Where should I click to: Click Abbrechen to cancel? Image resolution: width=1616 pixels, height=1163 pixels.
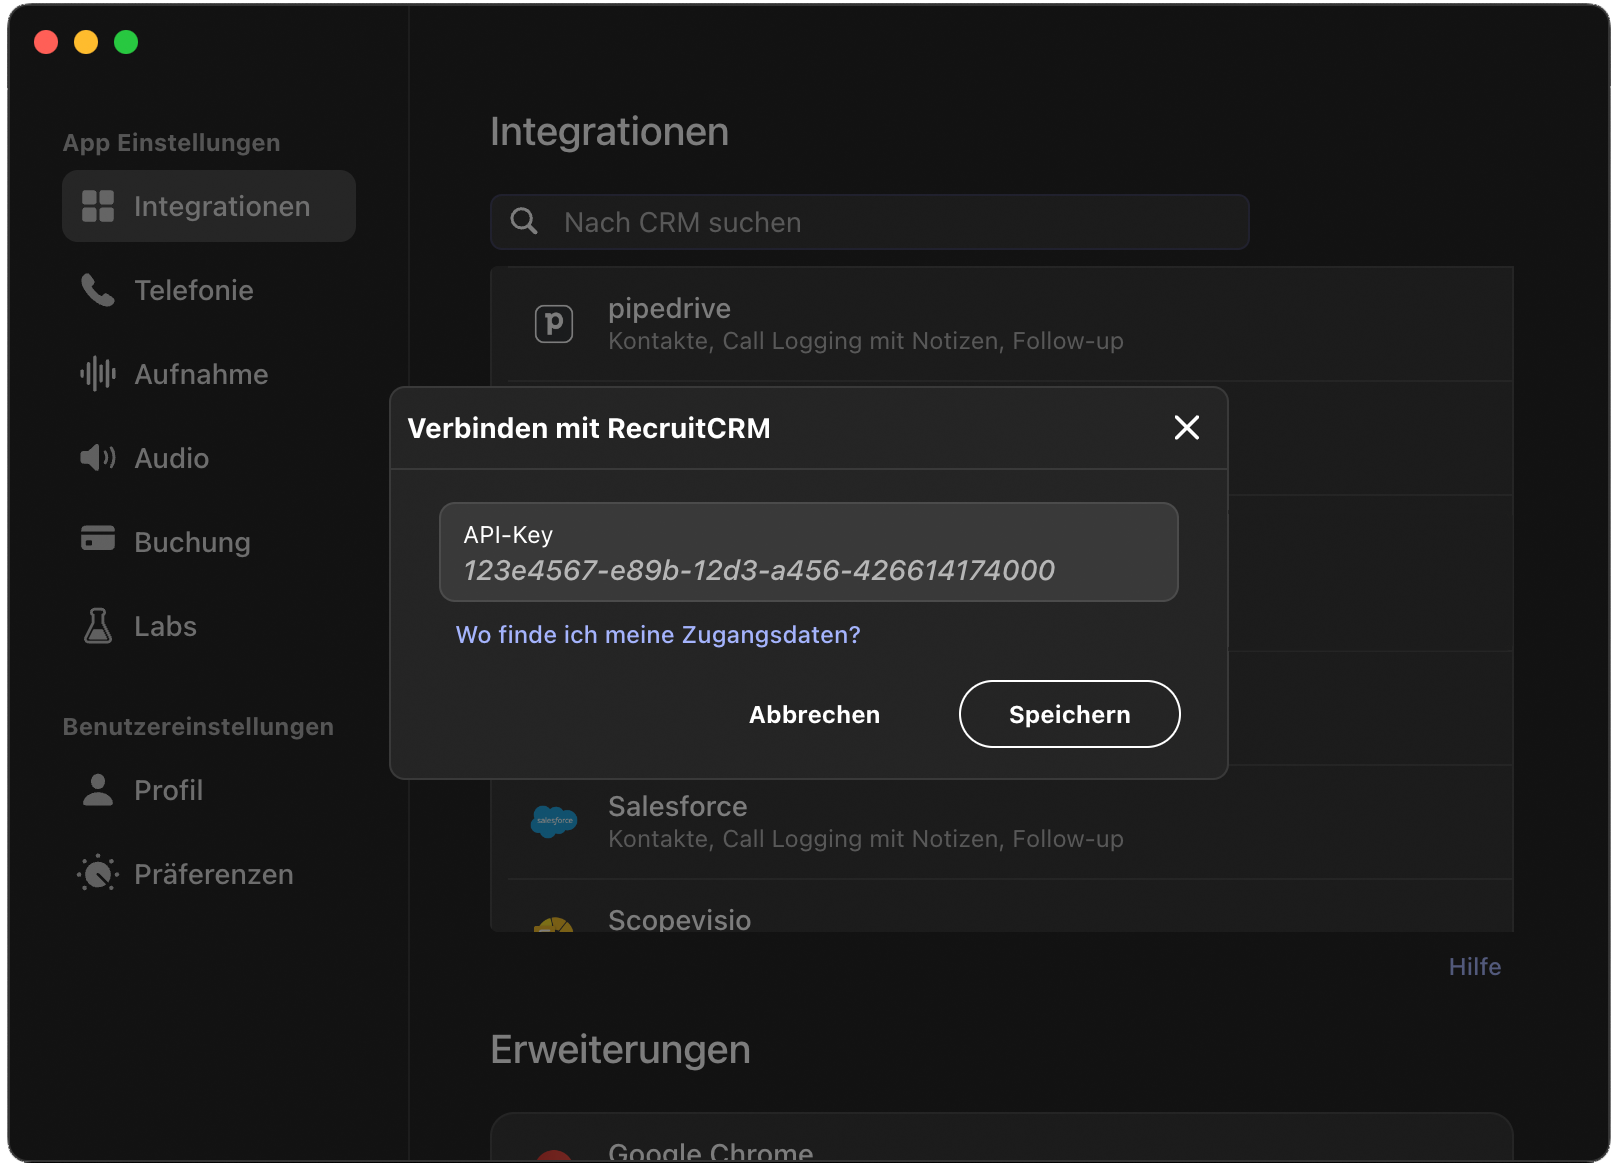tap(815, 714)
